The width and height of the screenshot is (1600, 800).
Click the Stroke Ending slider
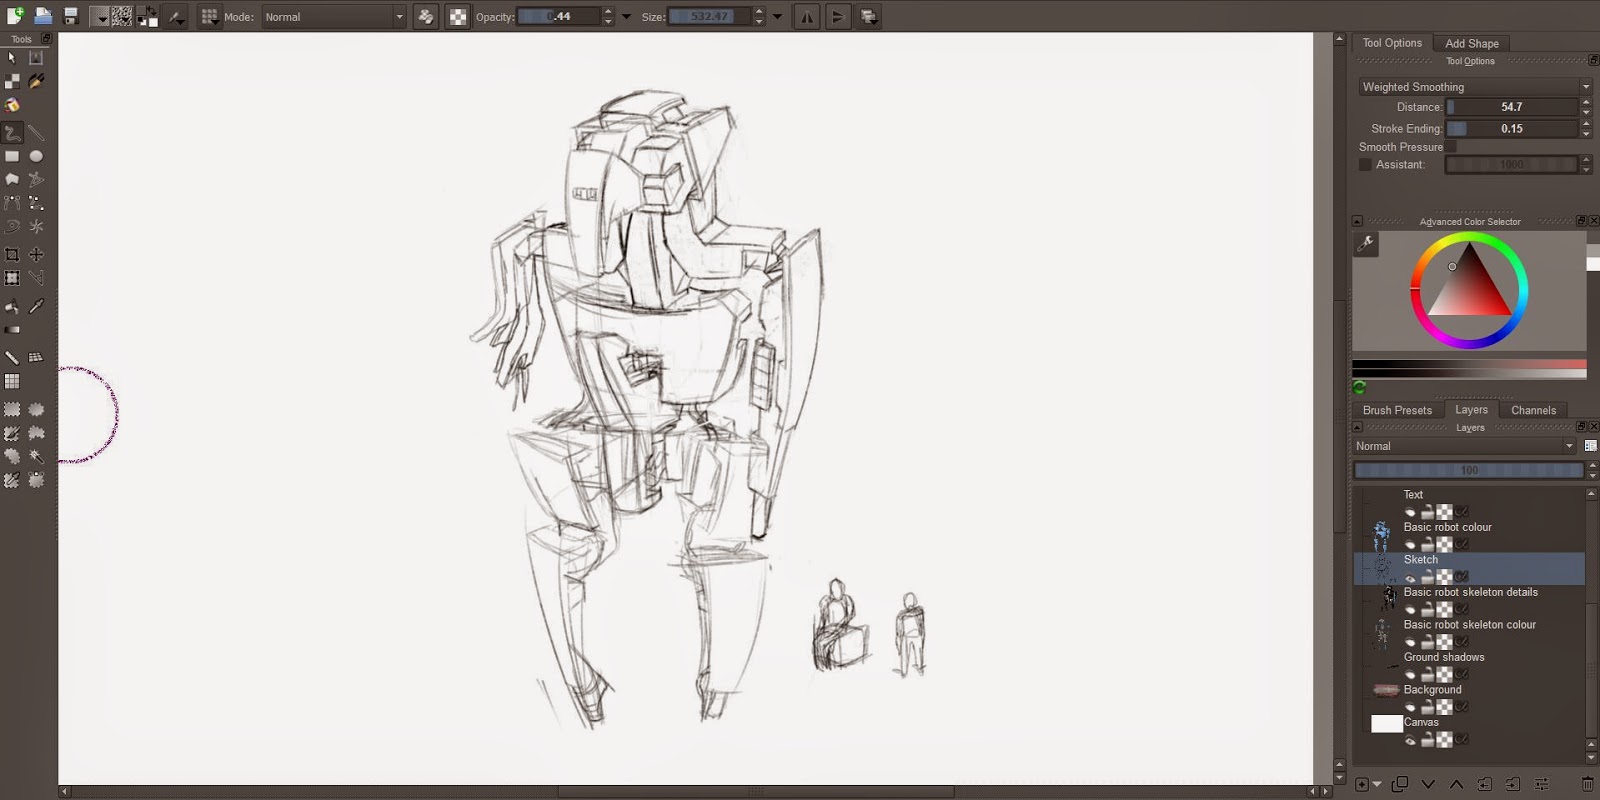pos(1511,128)
